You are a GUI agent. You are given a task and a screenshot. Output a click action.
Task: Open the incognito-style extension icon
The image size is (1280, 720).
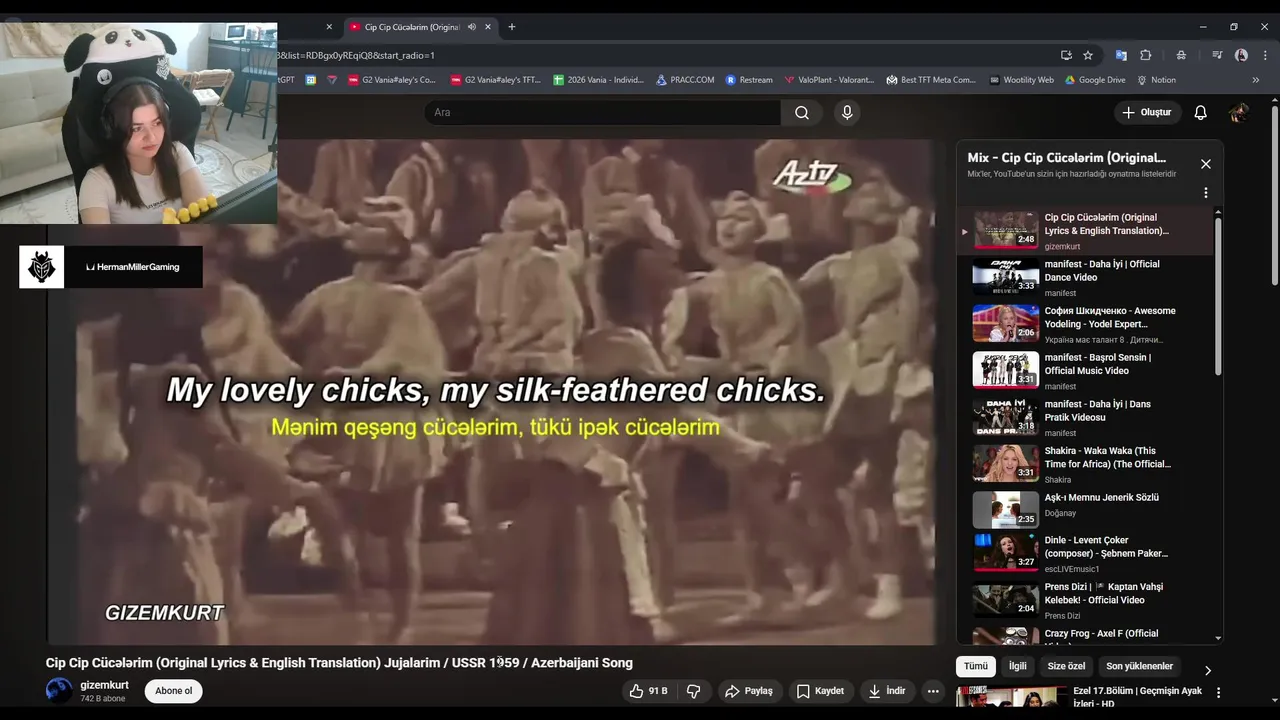pyautogui.click(x=1181, y=55)
